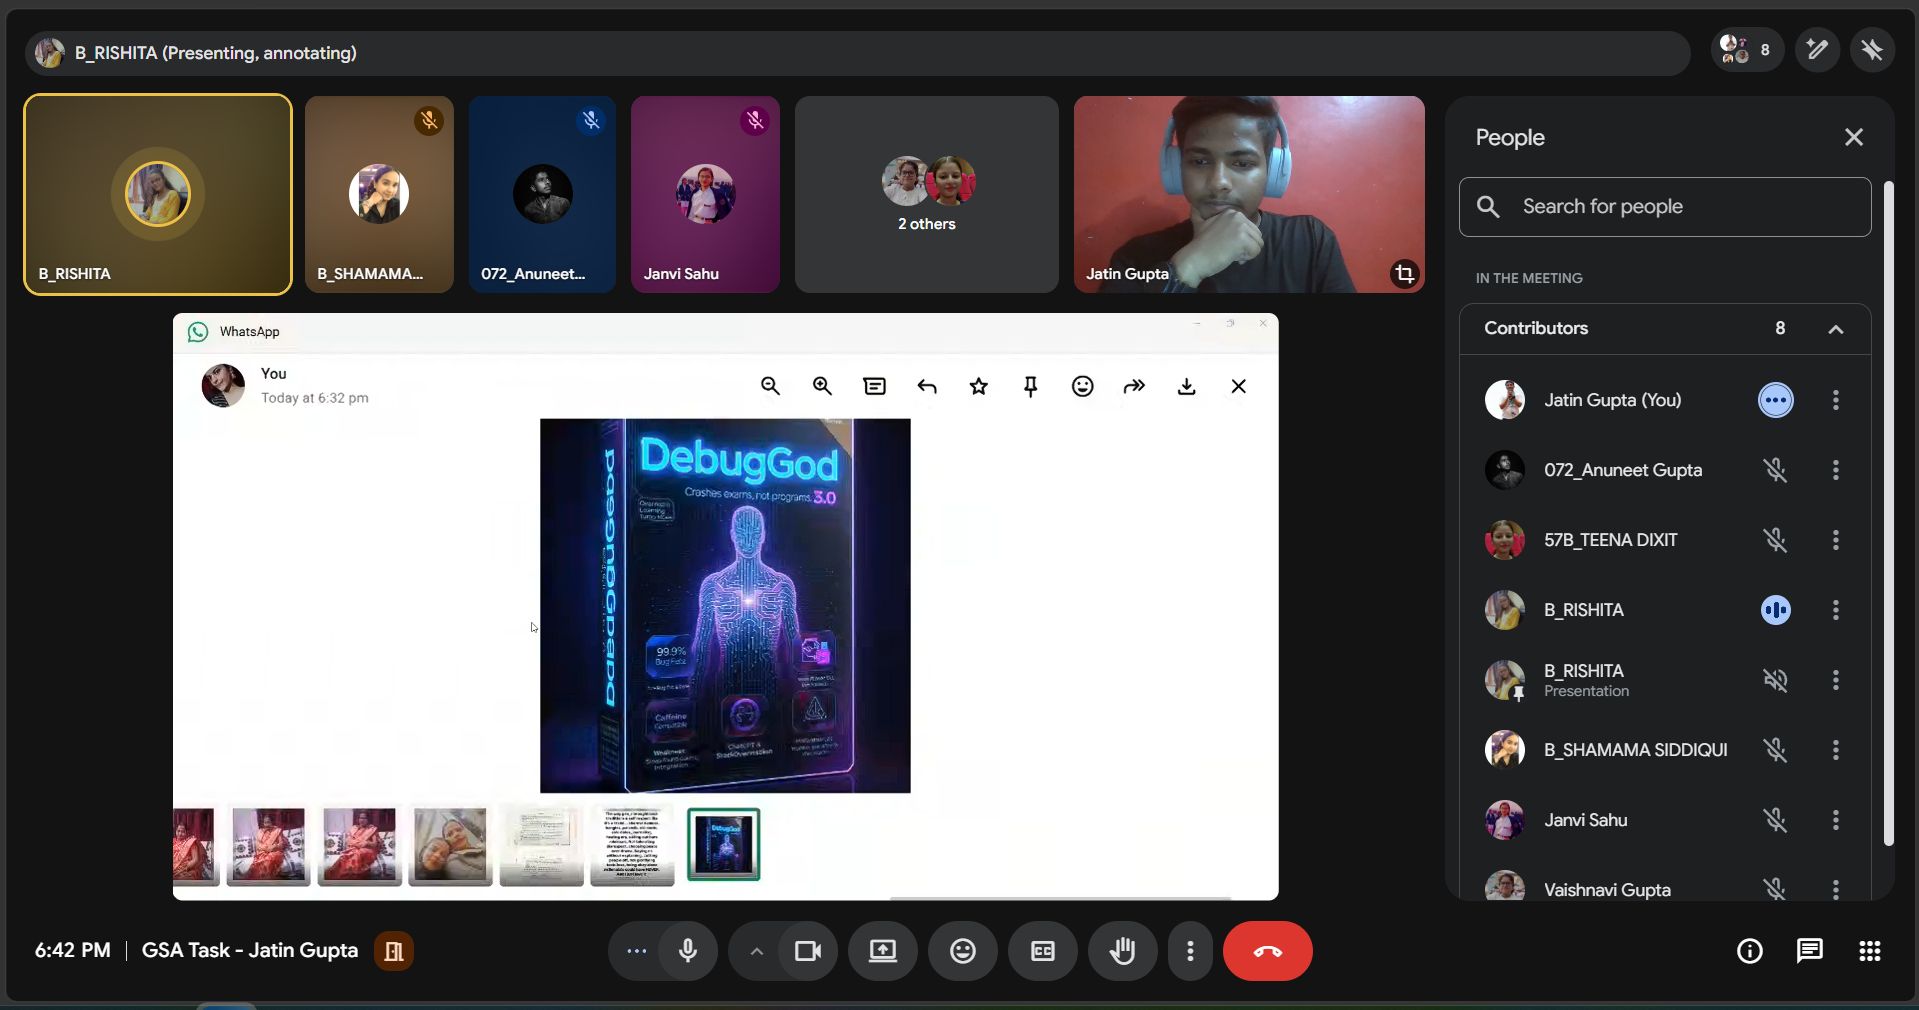Select DebugGod thumbnail in WhatsApp strip
The image size is (1919, 1010).
(x=724, y=845)
